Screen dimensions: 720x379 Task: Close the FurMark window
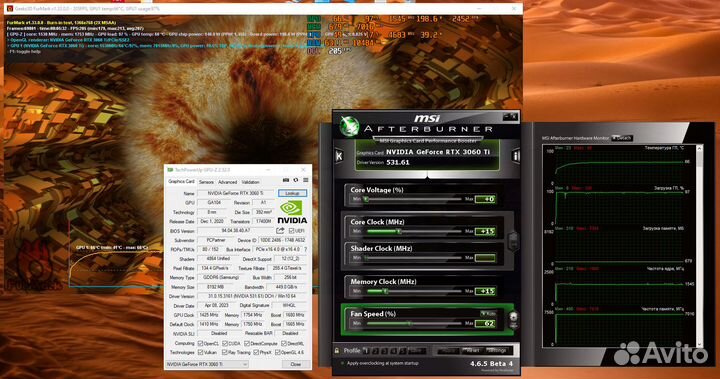(x=514, y=8)
